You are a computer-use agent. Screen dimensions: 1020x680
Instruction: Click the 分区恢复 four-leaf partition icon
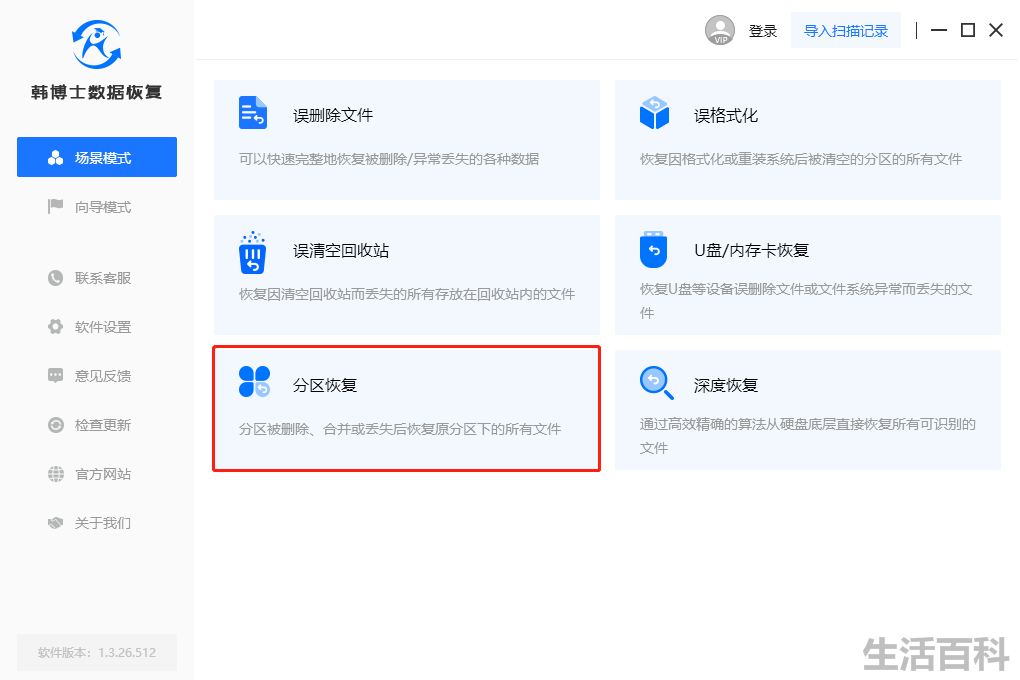(x=254, y=381)
